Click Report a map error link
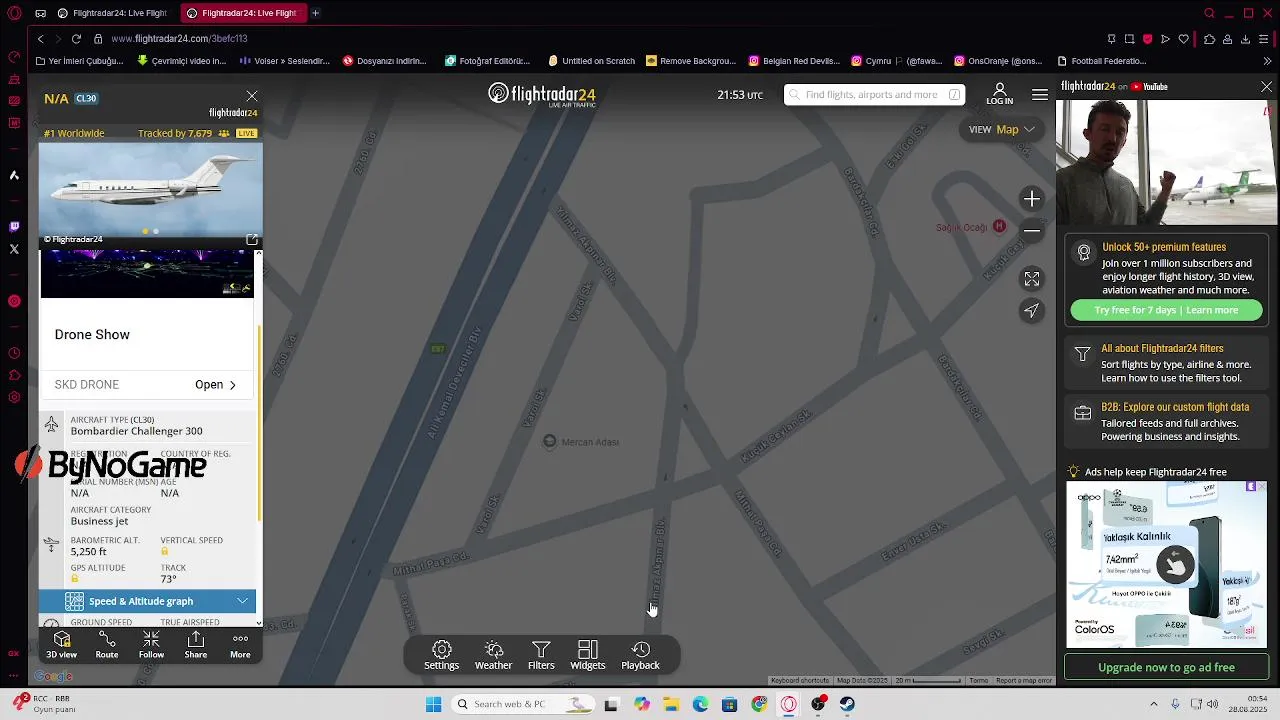 (1024, 681)
